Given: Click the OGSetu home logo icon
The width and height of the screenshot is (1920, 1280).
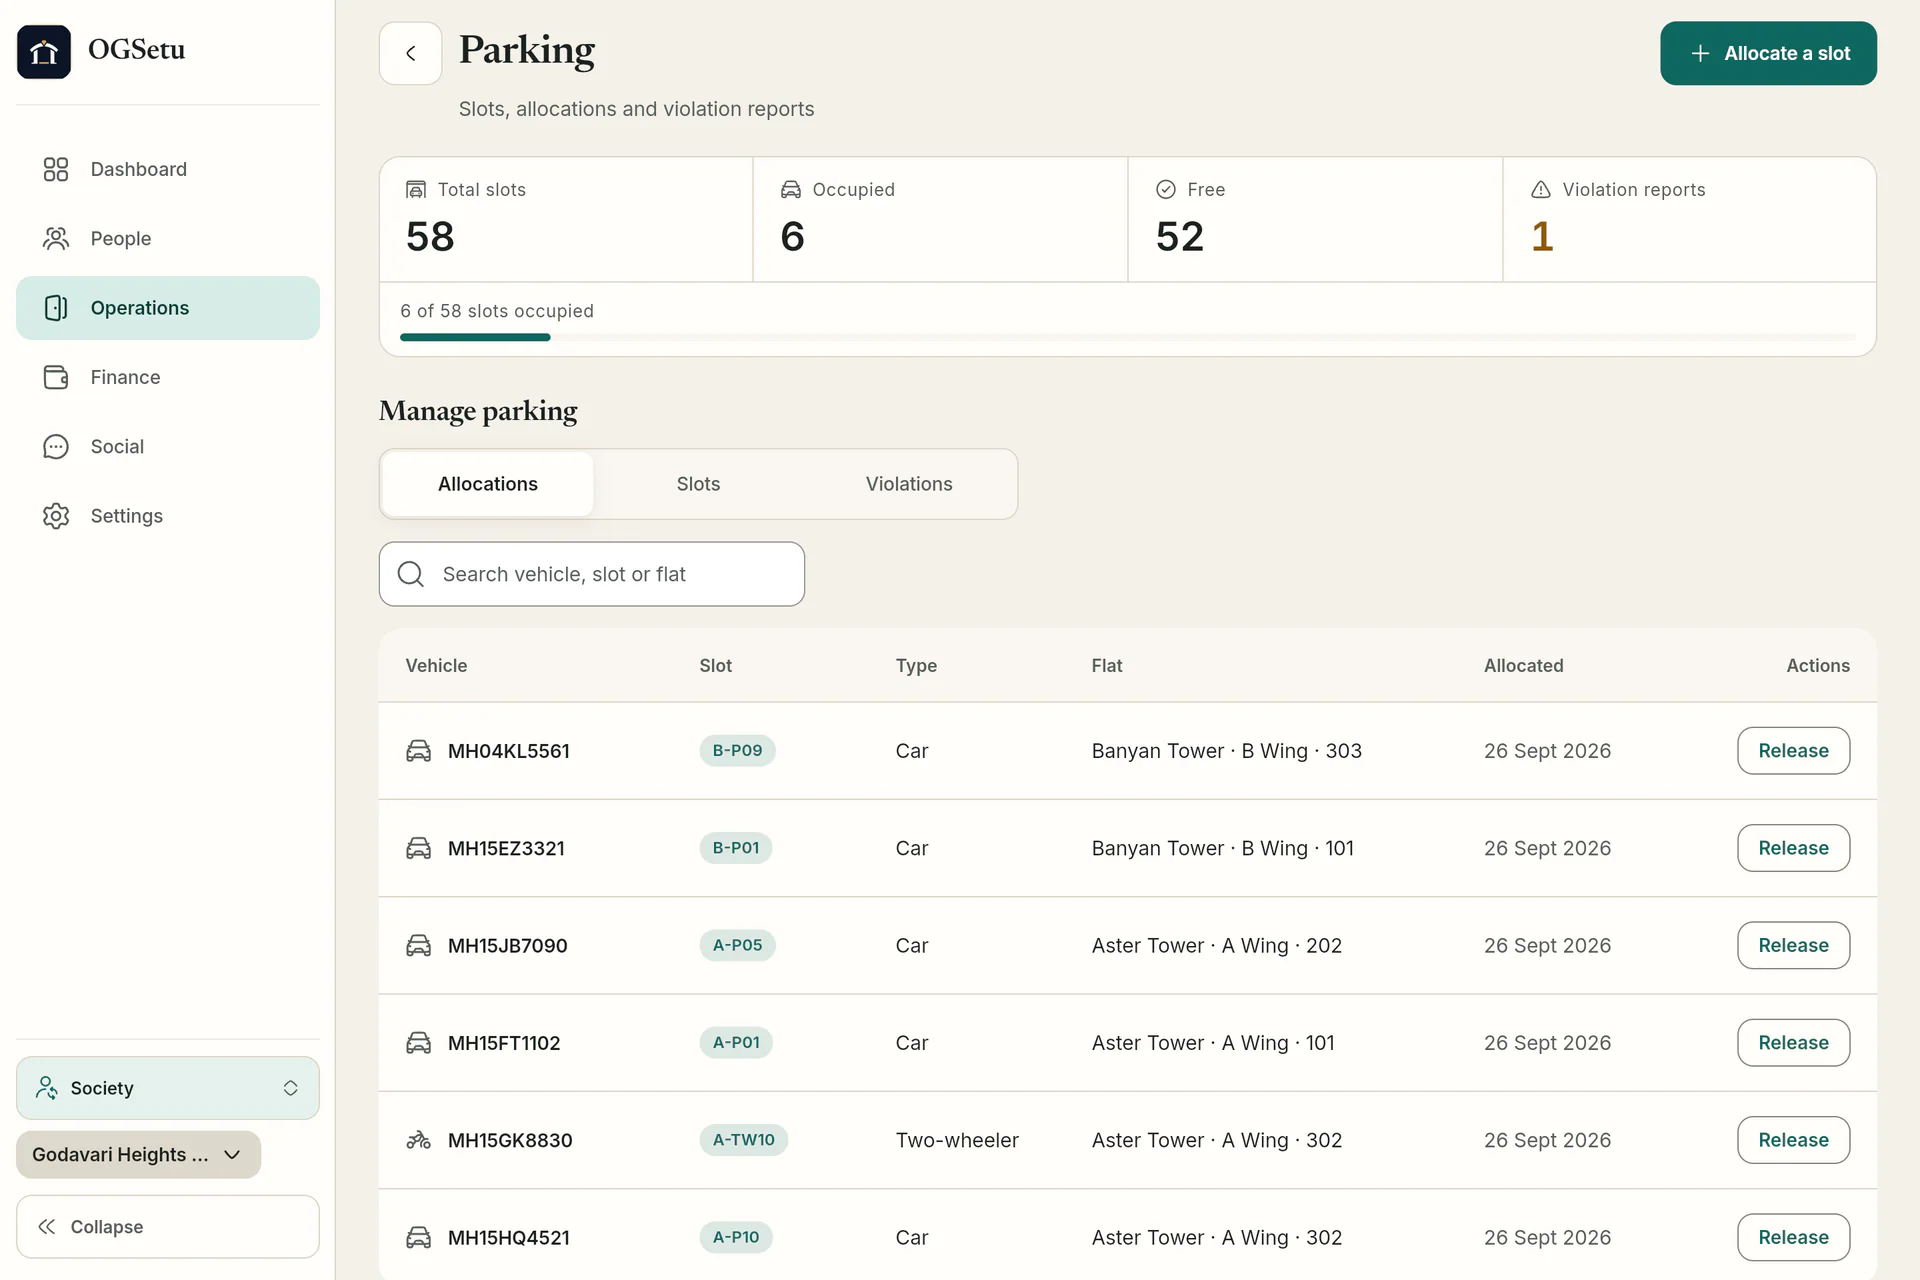Looking at the screenshot, I should tap(44, 52).
